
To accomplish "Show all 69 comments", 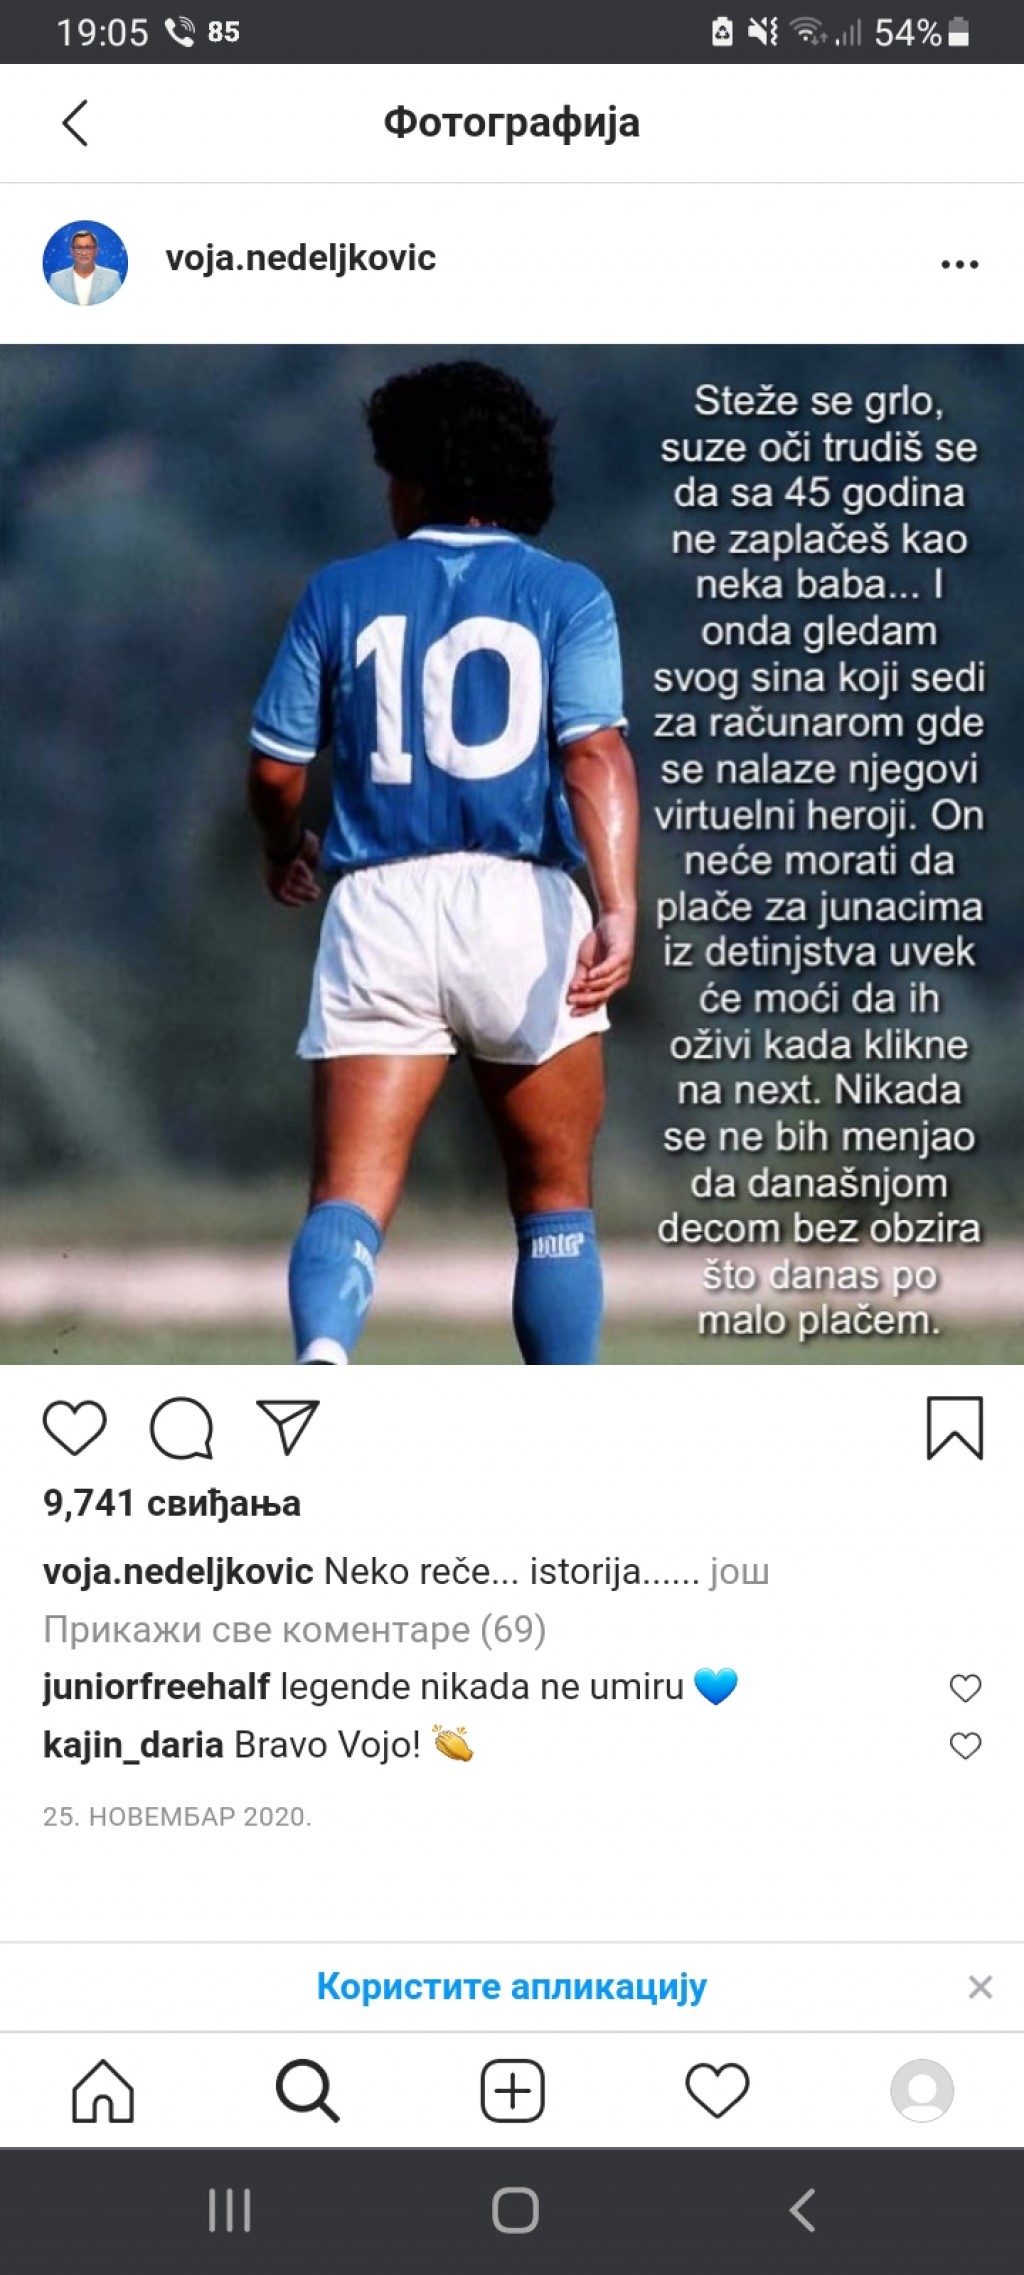I will [x=294, y=1629].
